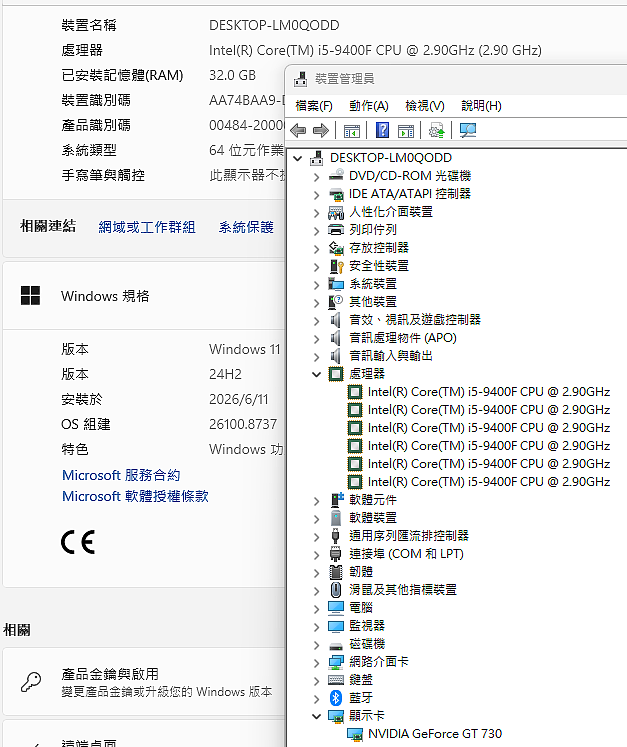Select the 存放控制器 icon

(x=336, y=248)
